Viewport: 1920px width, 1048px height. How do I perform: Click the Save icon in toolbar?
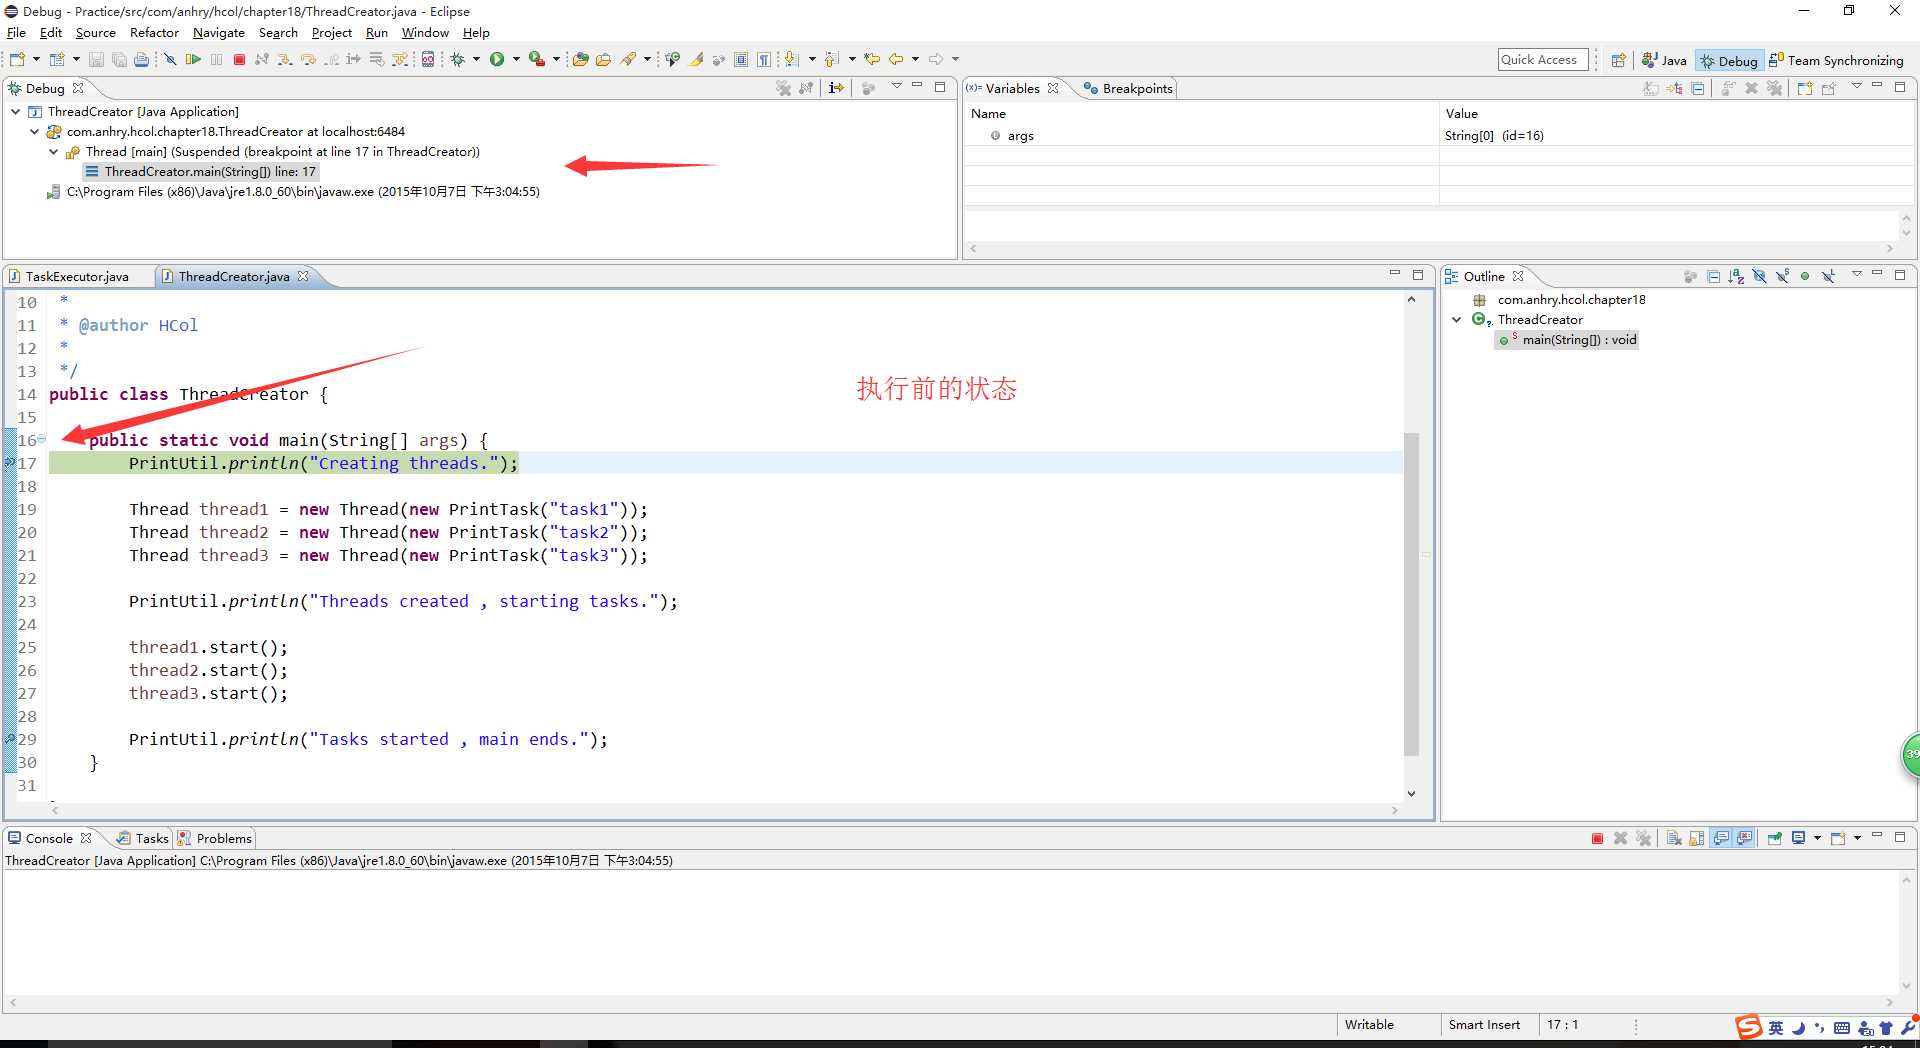(x=96, y=59)
